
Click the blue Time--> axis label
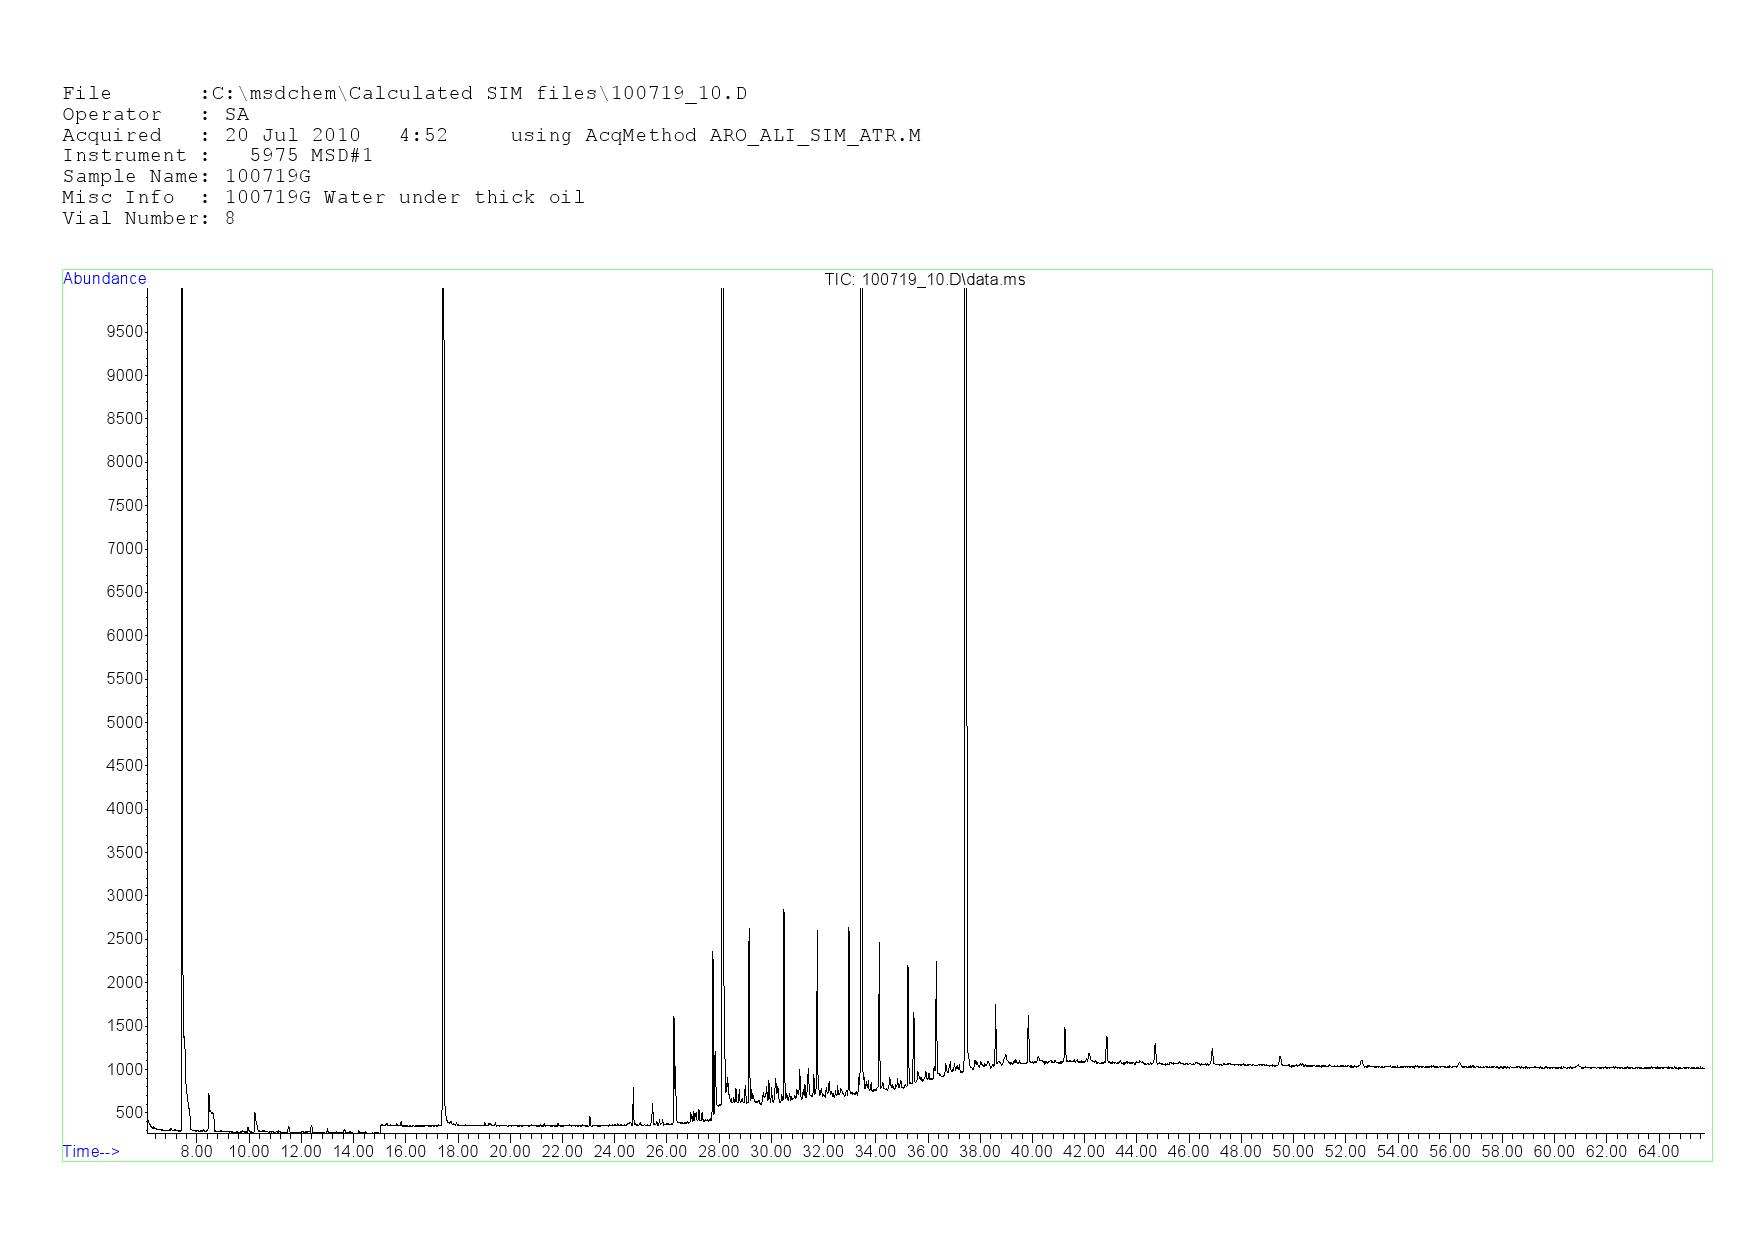click(x=91, y=1151)
